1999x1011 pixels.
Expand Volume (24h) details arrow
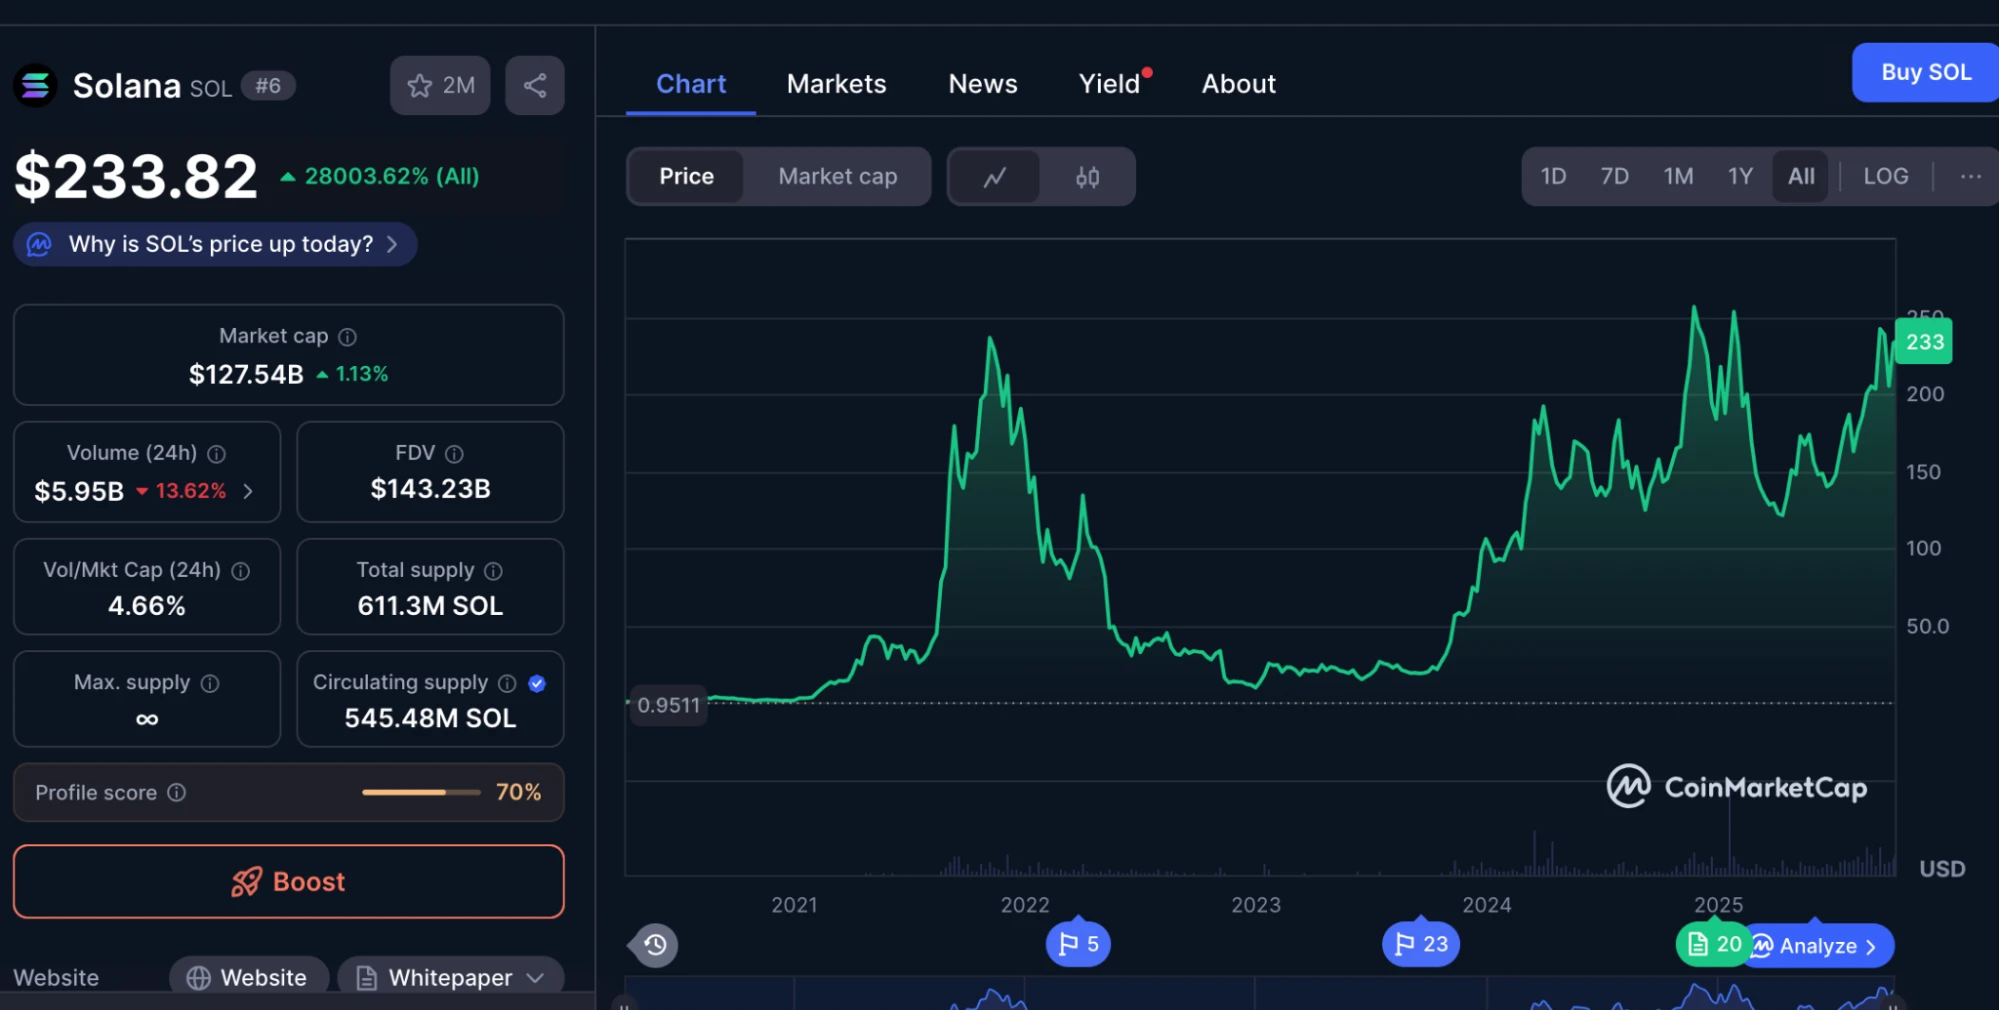click(248, 491)
